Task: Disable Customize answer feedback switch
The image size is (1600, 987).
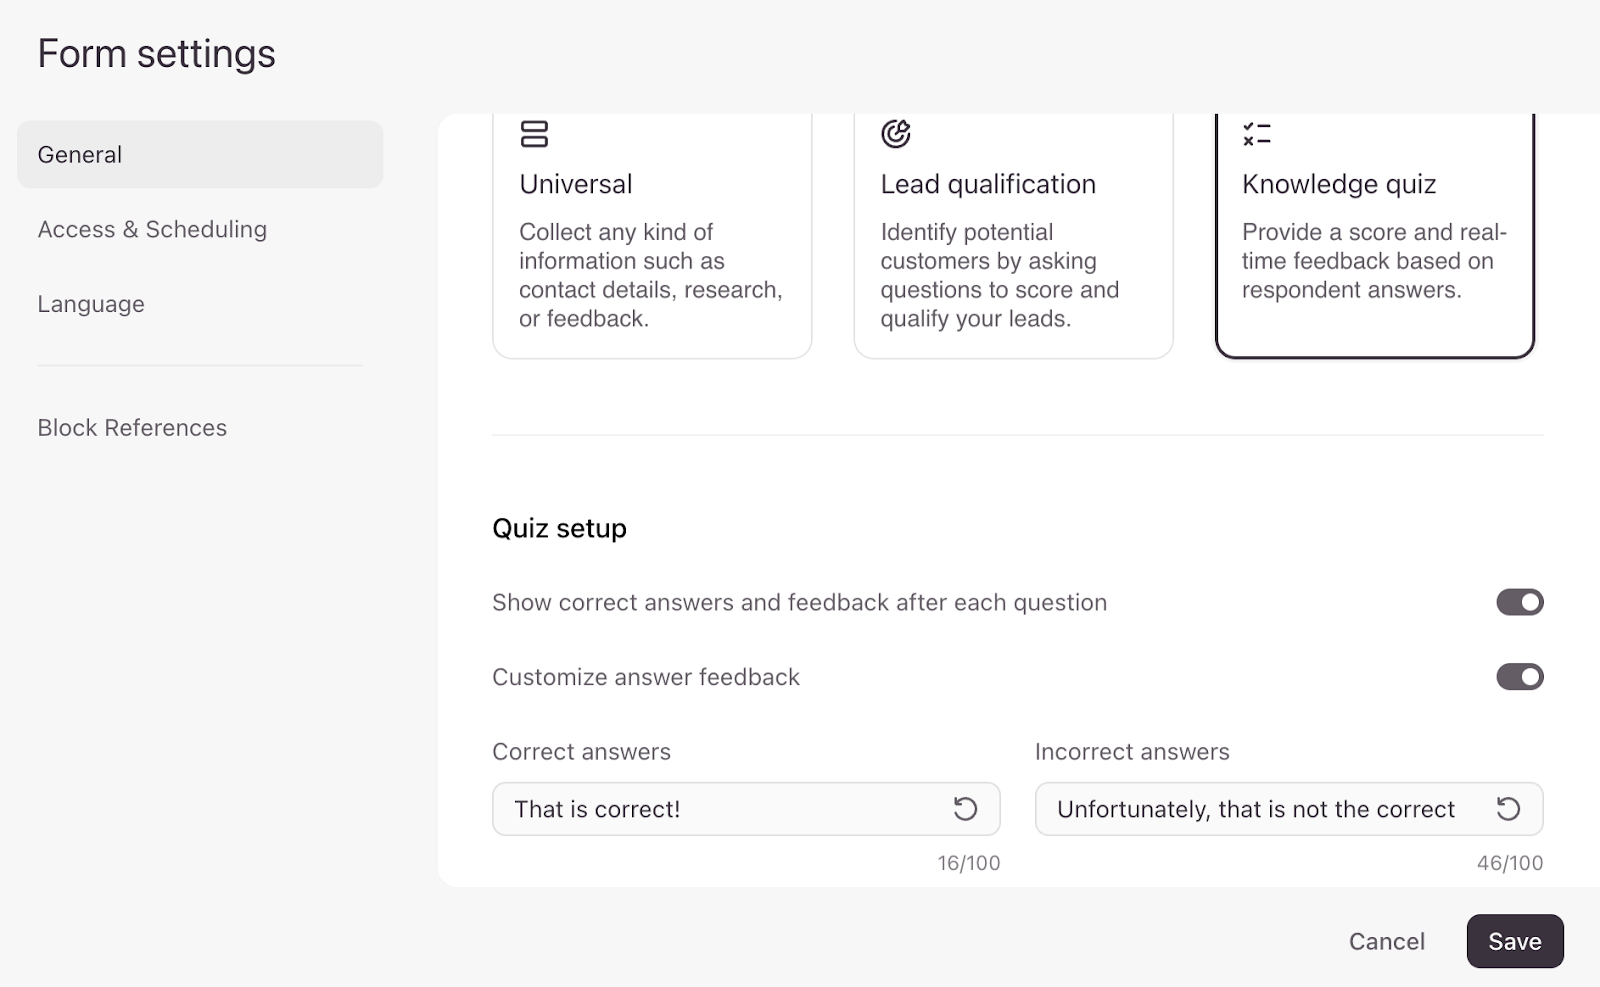Action: pos(1520,677)
